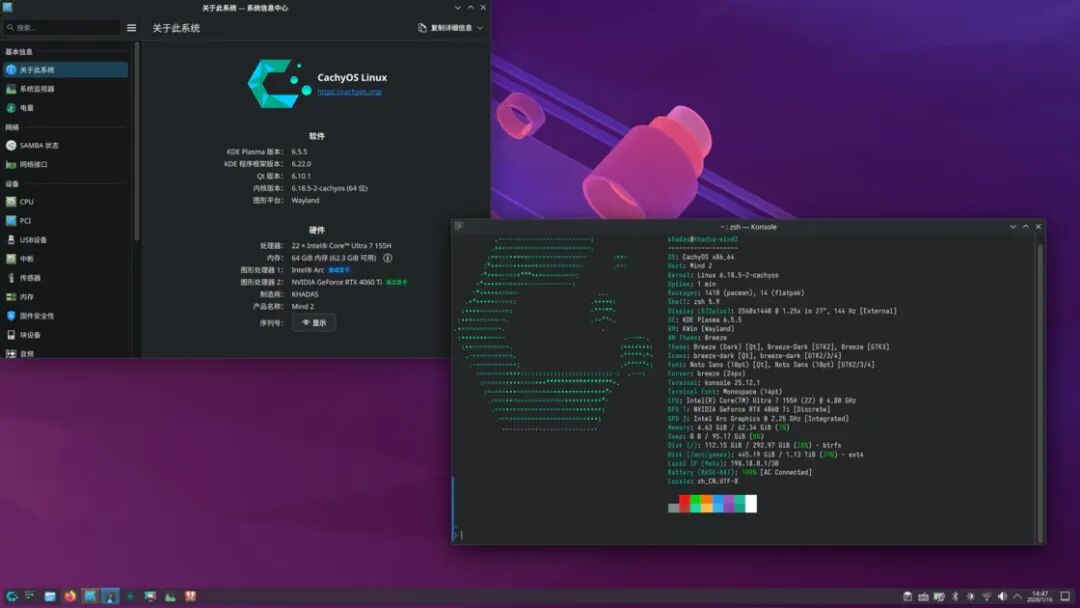Expand hidden system tray icons
Image resolution: width=1080 pixels, height=608 pixels.
pos(1017,596)
